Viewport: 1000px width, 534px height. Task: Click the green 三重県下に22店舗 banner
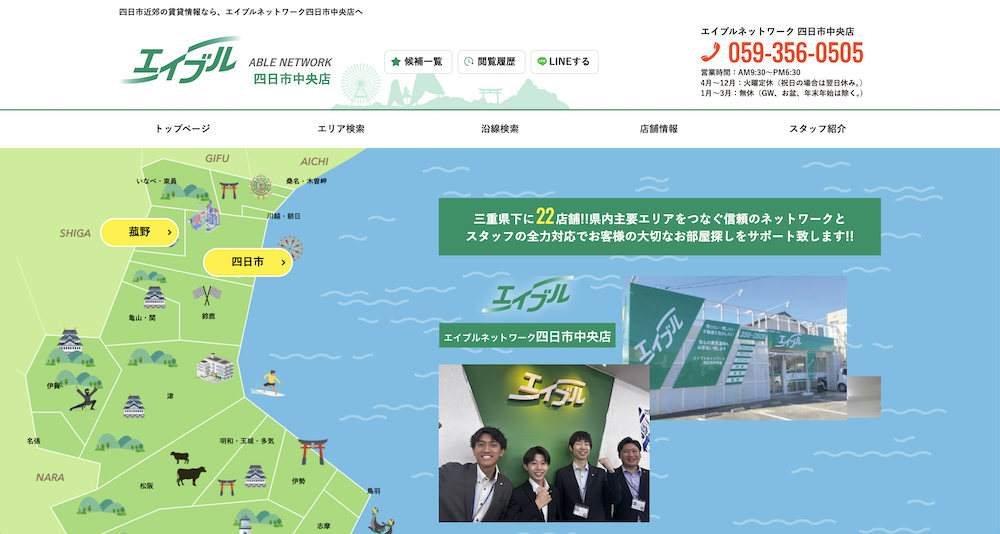point(659,226)
